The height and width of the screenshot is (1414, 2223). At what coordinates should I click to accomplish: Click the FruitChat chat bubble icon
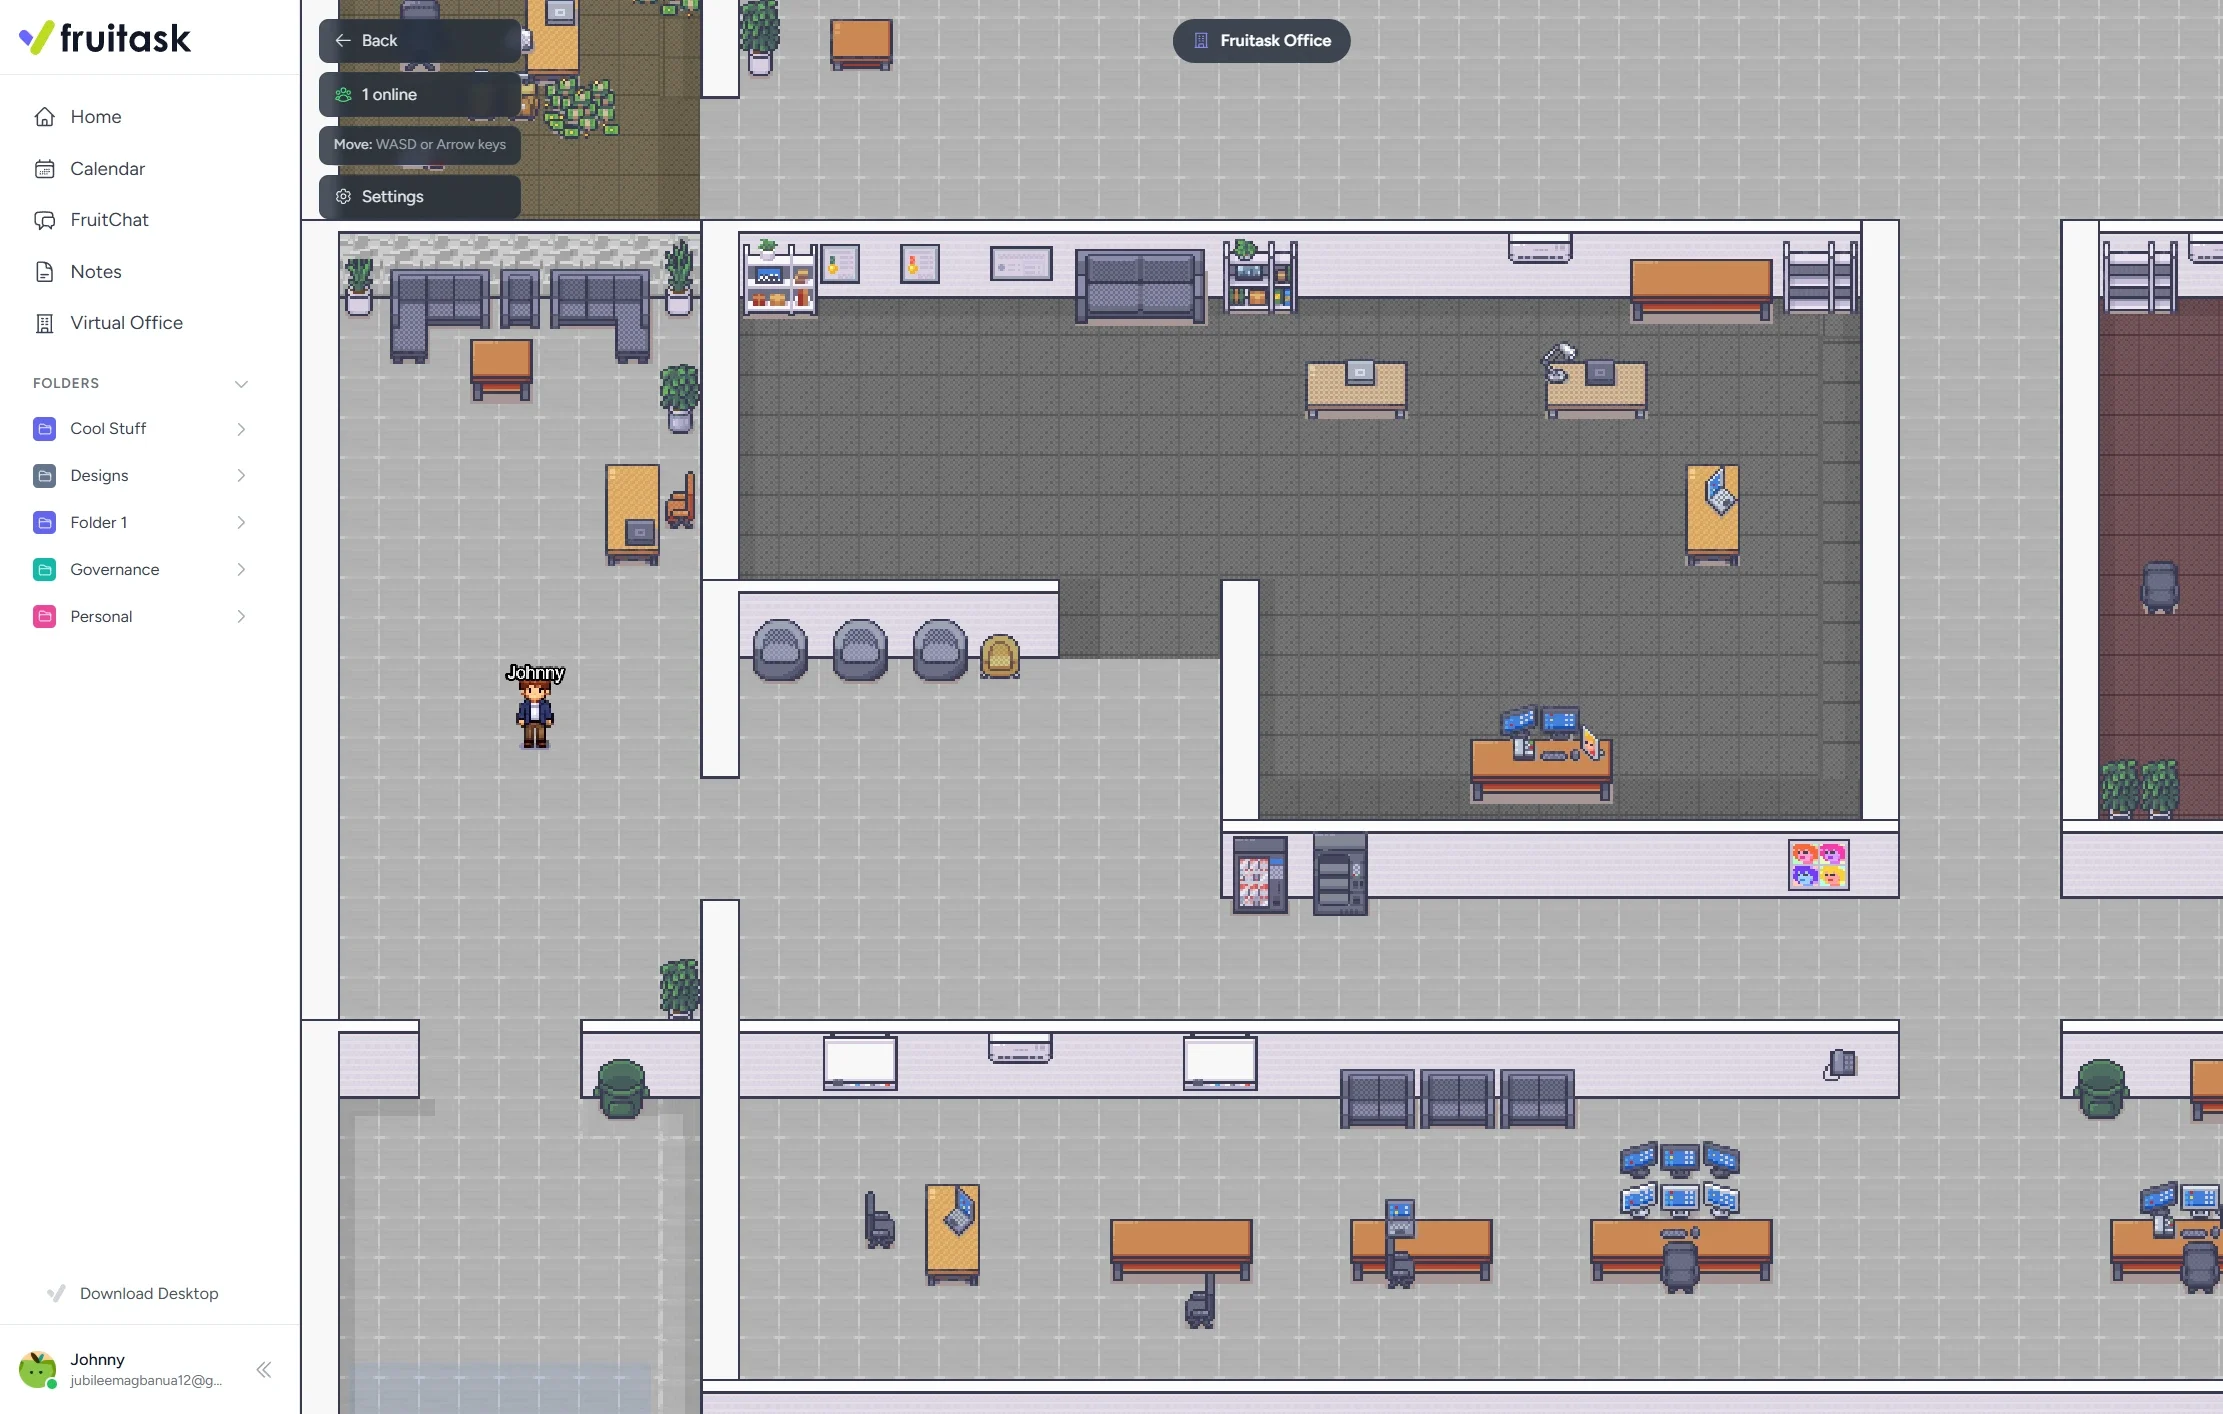[45, 220]
